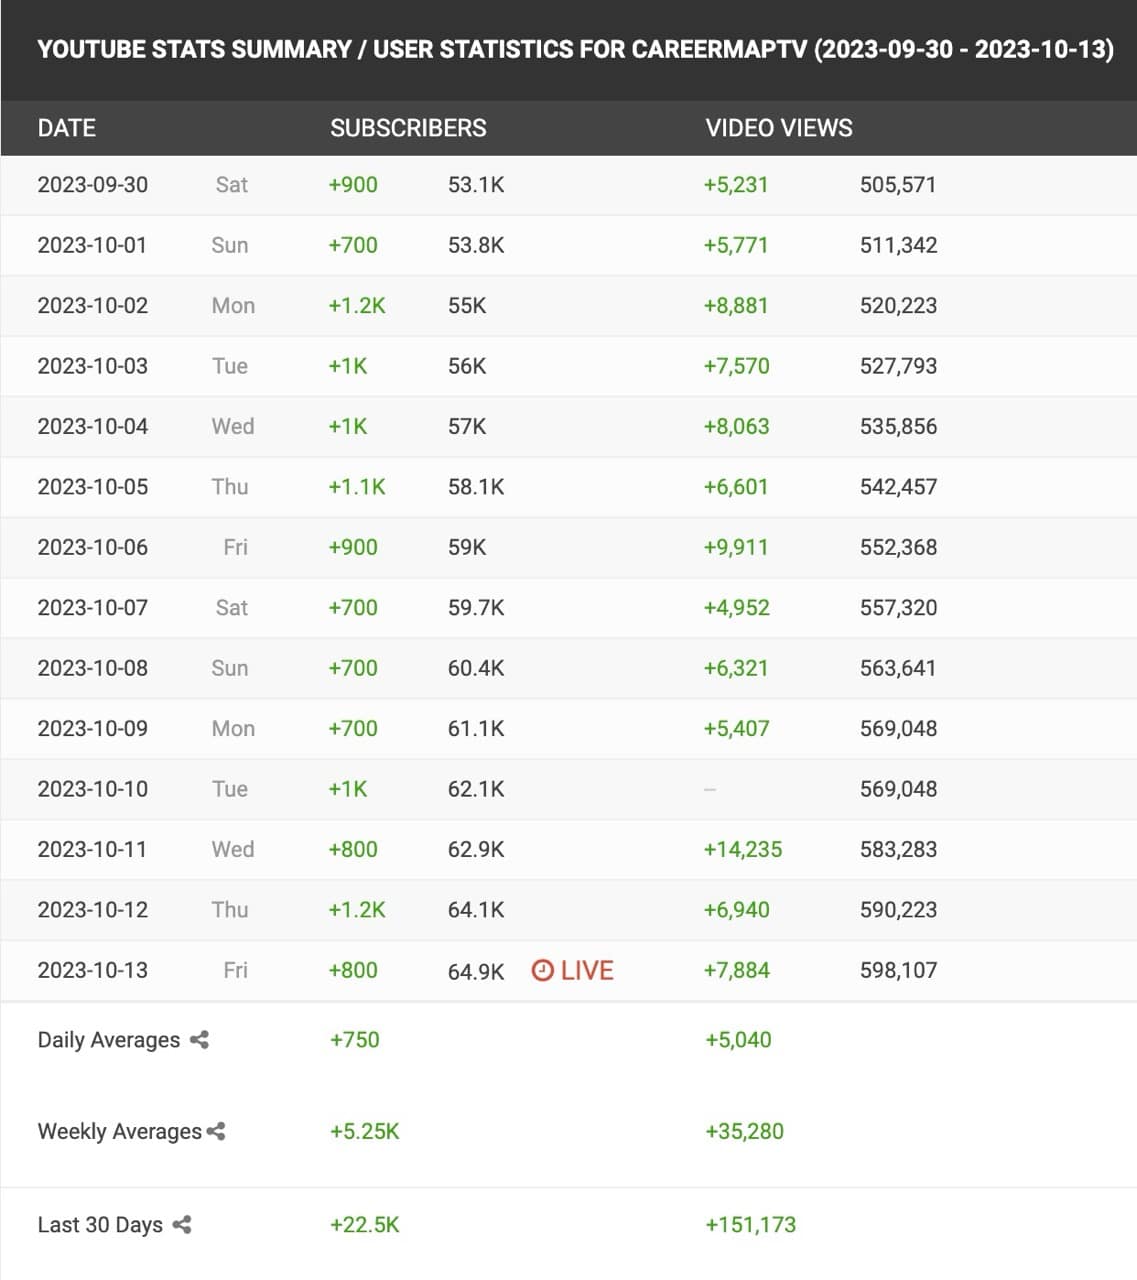Click last 30 days subscribers +22.5K
Screen dimensions: 1137x1280
[365, 1224]
